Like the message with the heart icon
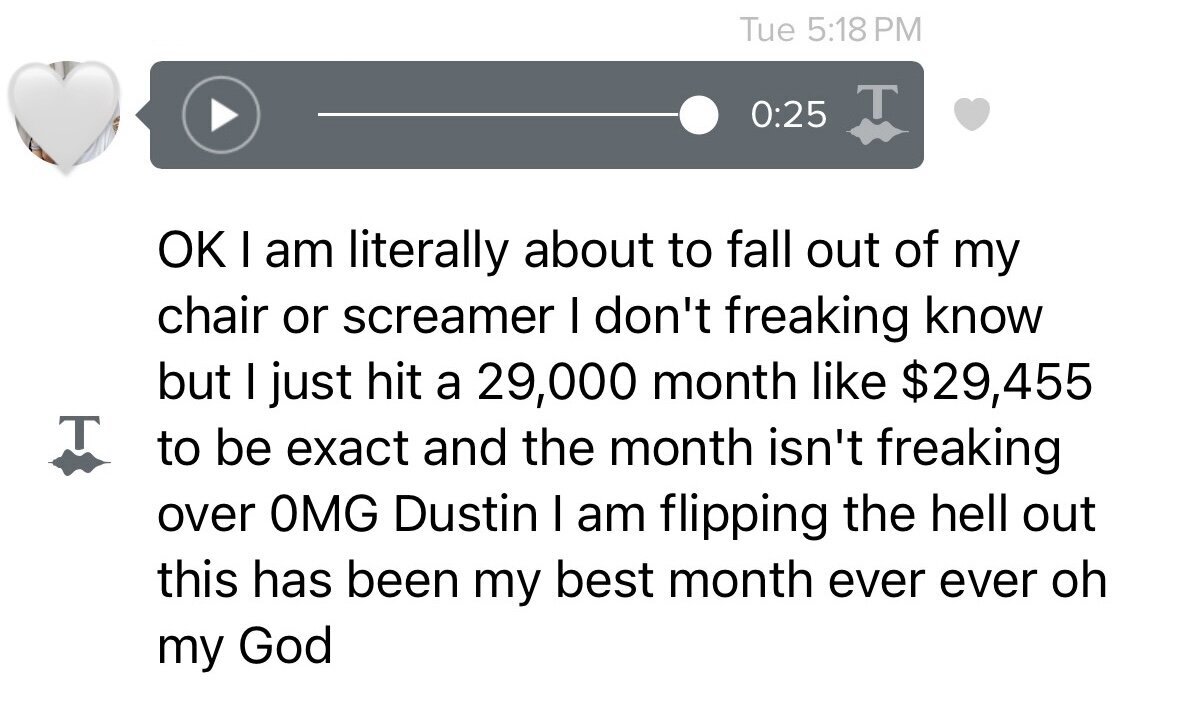The height and width of the screenshot is (726, 1179). coord(971,114)
